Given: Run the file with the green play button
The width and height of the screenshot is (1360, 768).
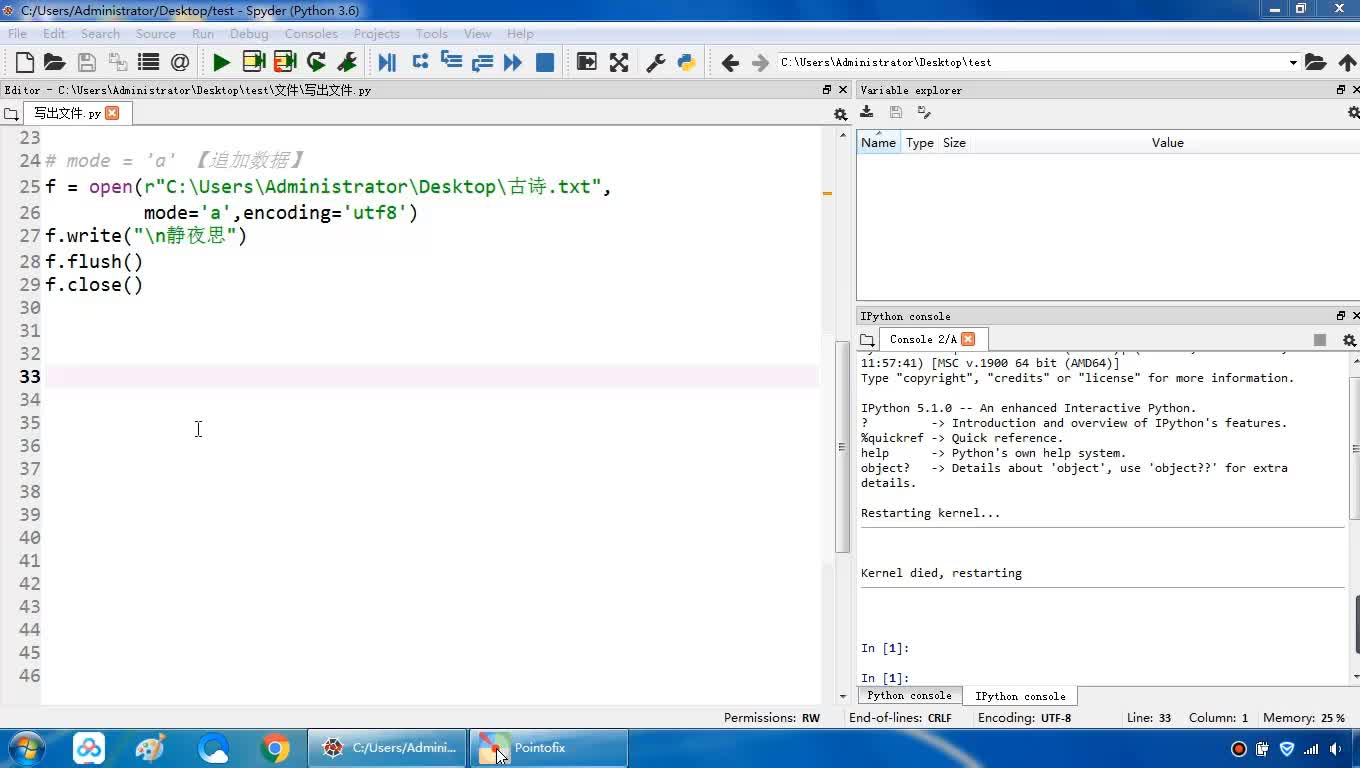Looking at the screenshot, I should (x=221, y=62).
